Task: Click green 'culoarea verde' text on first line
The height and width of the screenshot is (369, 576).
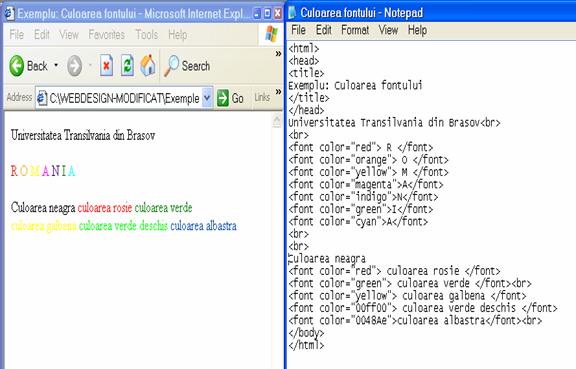Action: 163,208
